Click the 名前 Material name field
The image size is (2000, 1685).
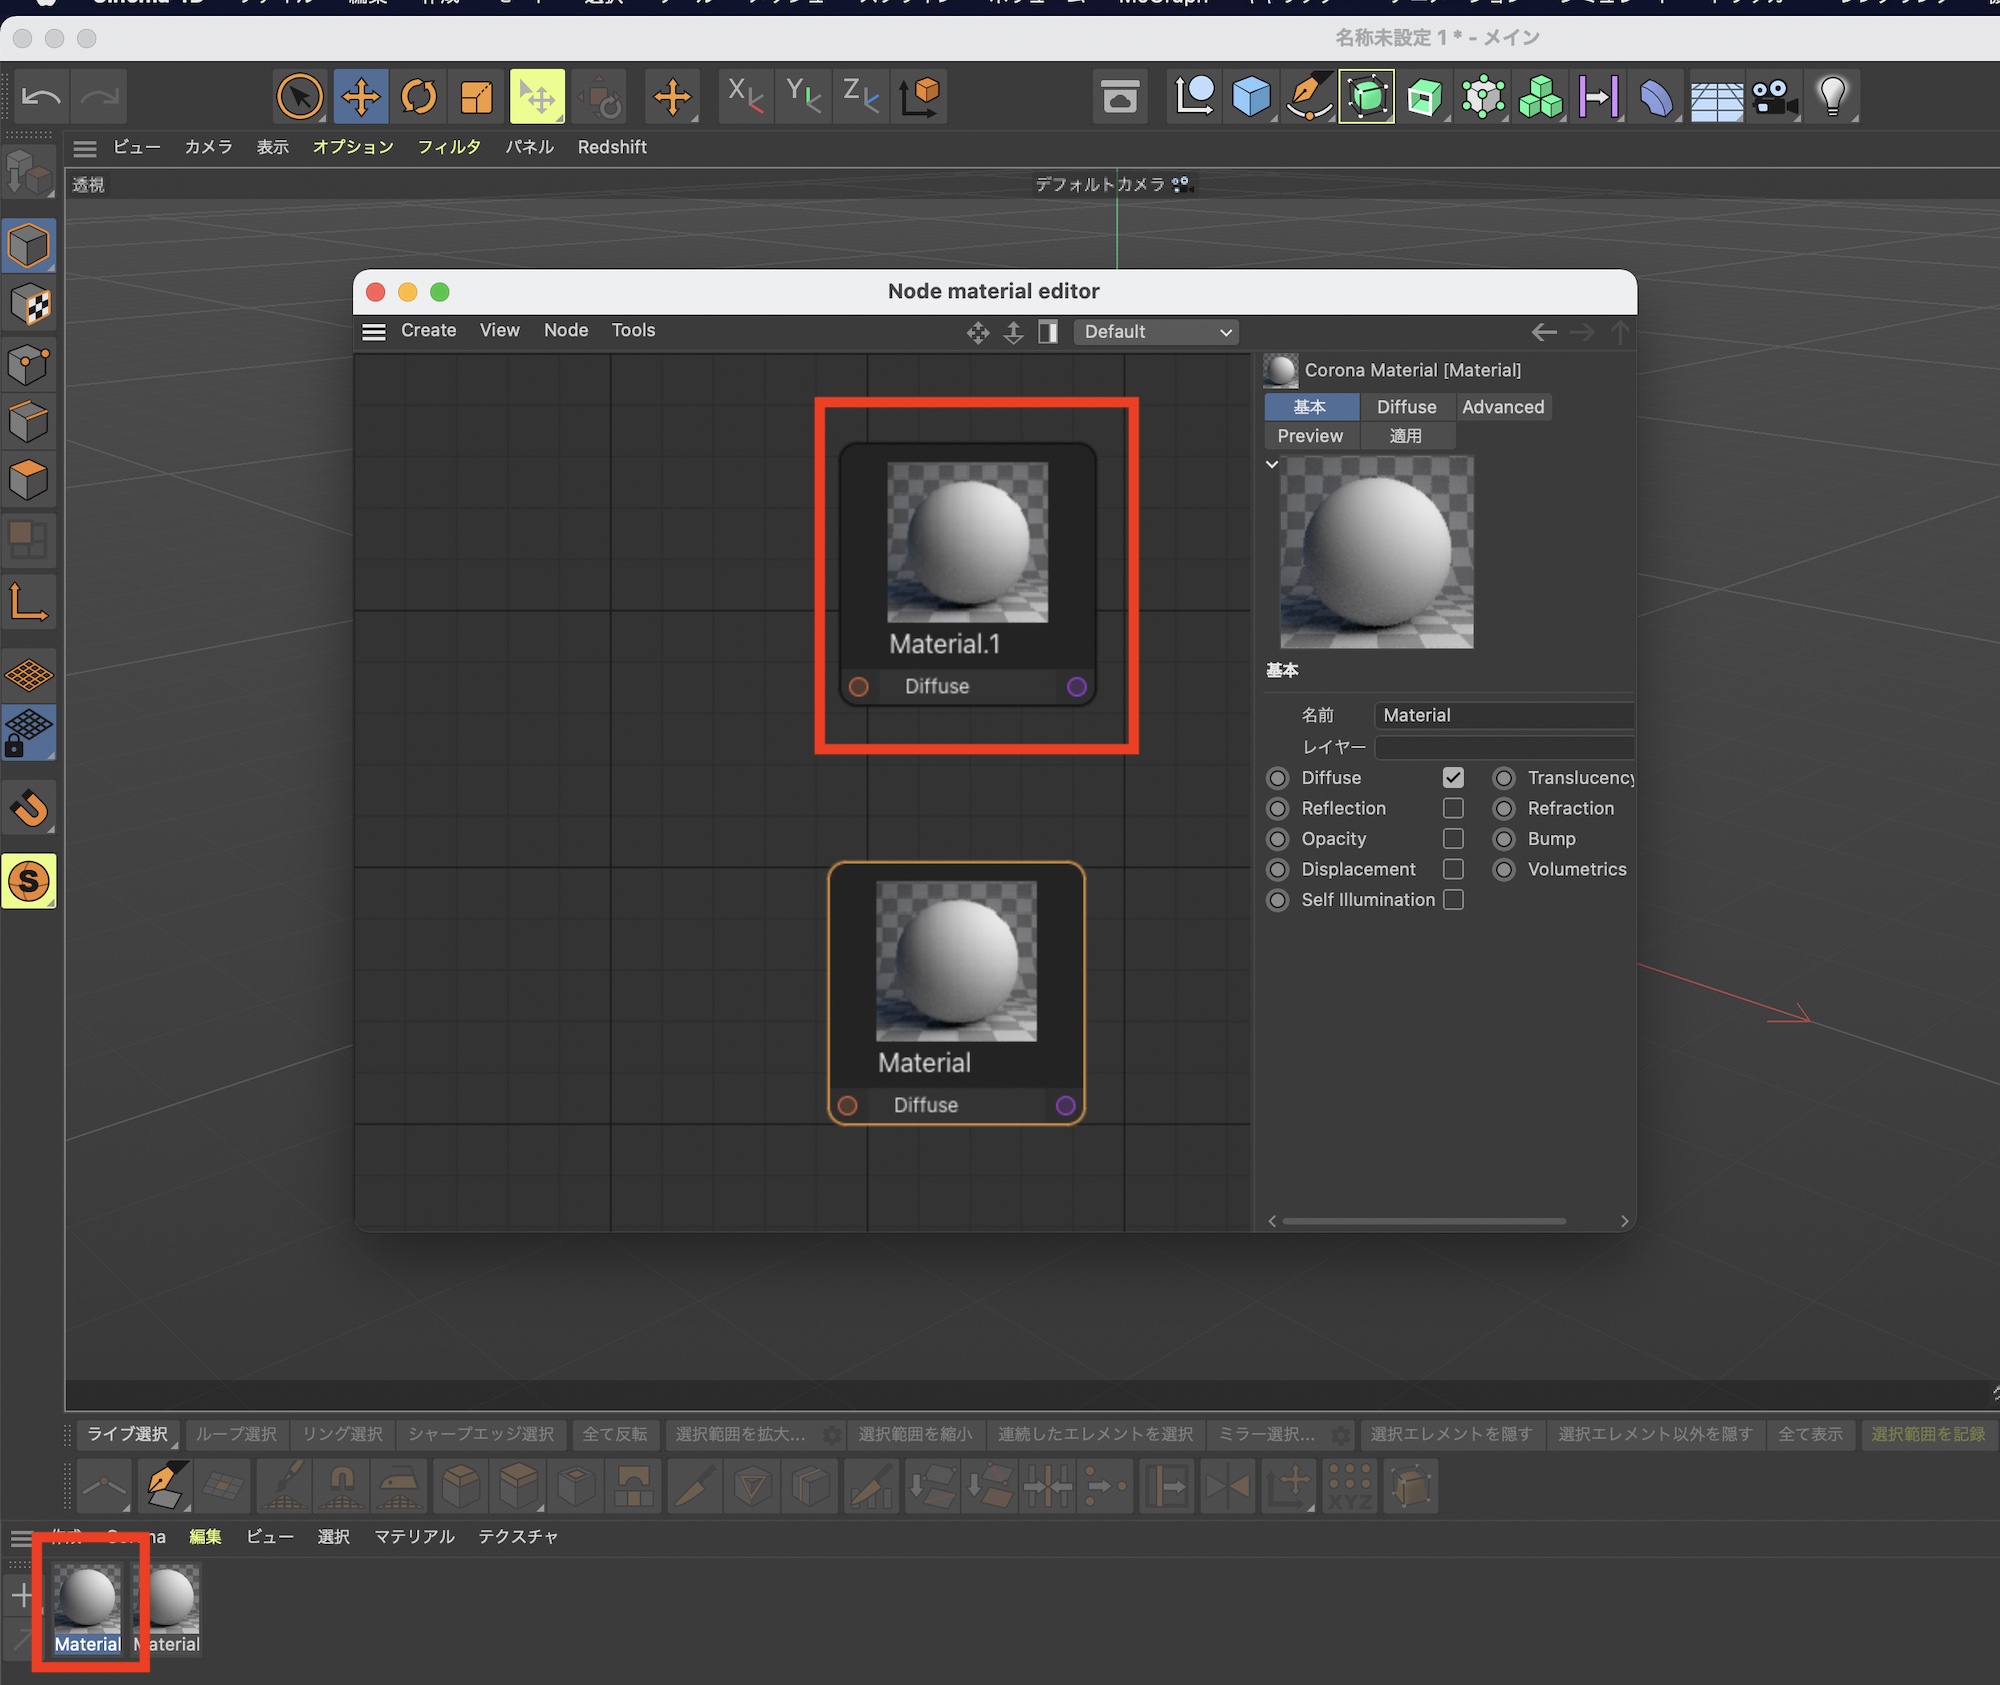[x=1503, y=715]
